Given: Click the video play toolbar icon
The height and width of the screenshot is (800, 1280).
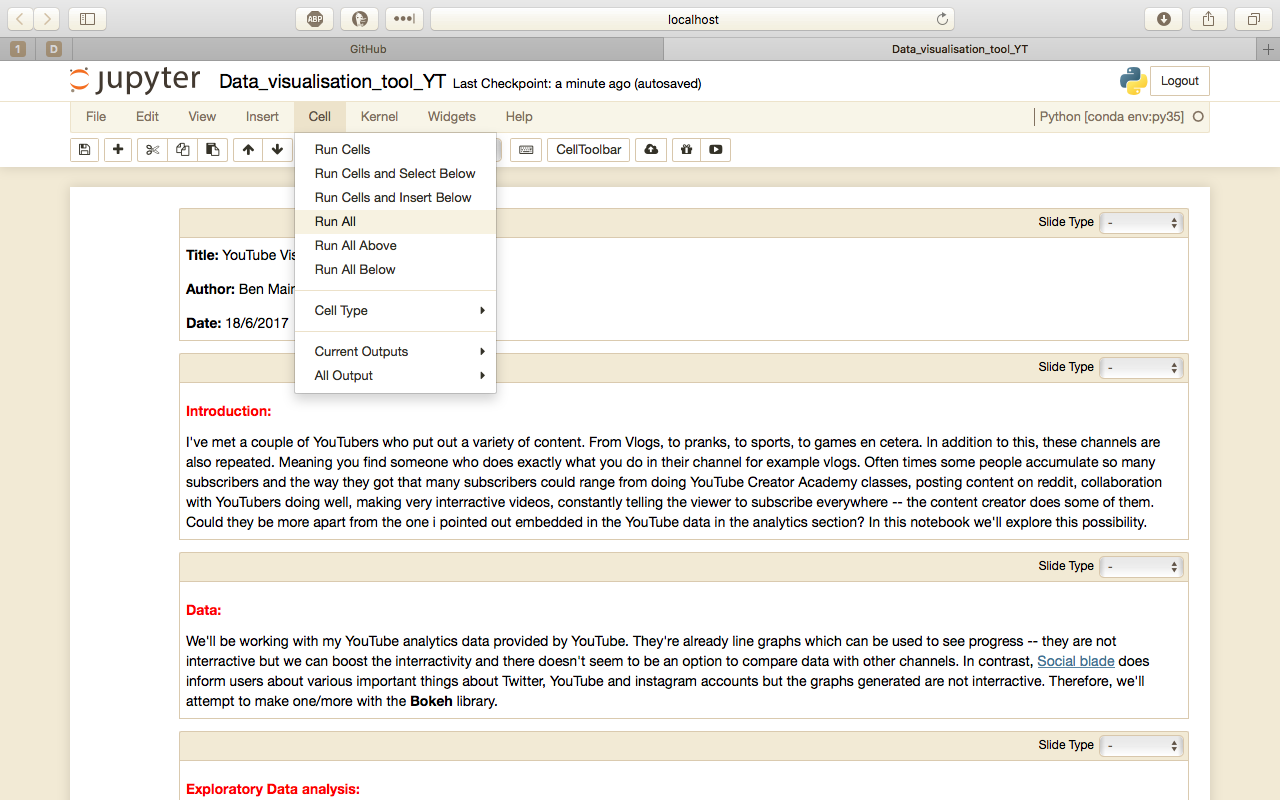Looking at the screenshot, I should (x=715, y=150).
